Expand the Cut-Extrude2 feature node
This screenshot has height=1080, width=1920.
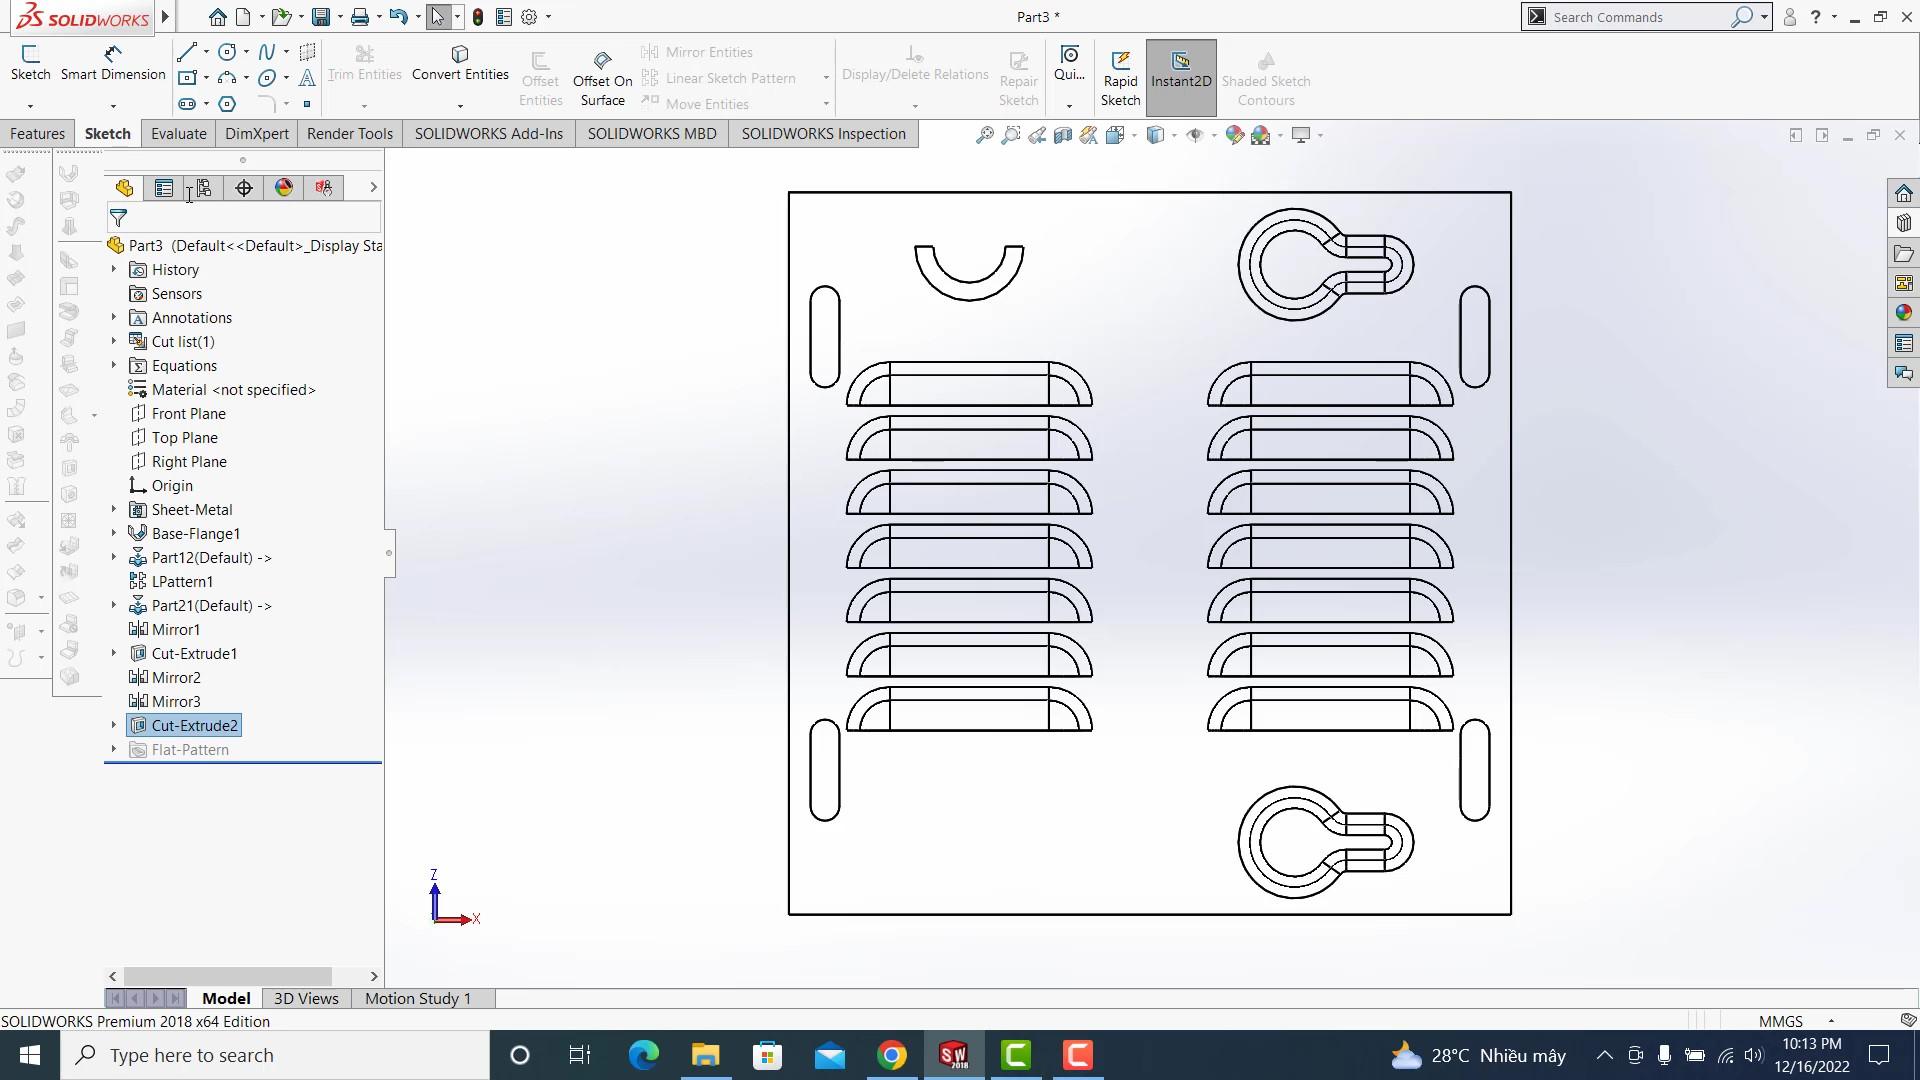pyautogui.click(x=113, y=725)
